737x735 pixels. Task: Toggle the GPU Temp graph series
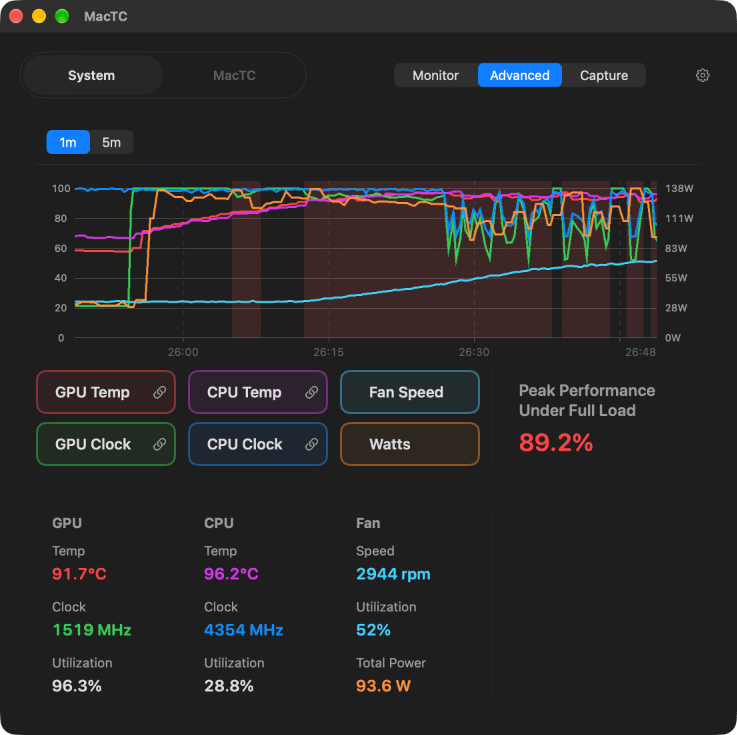point(106,392)
